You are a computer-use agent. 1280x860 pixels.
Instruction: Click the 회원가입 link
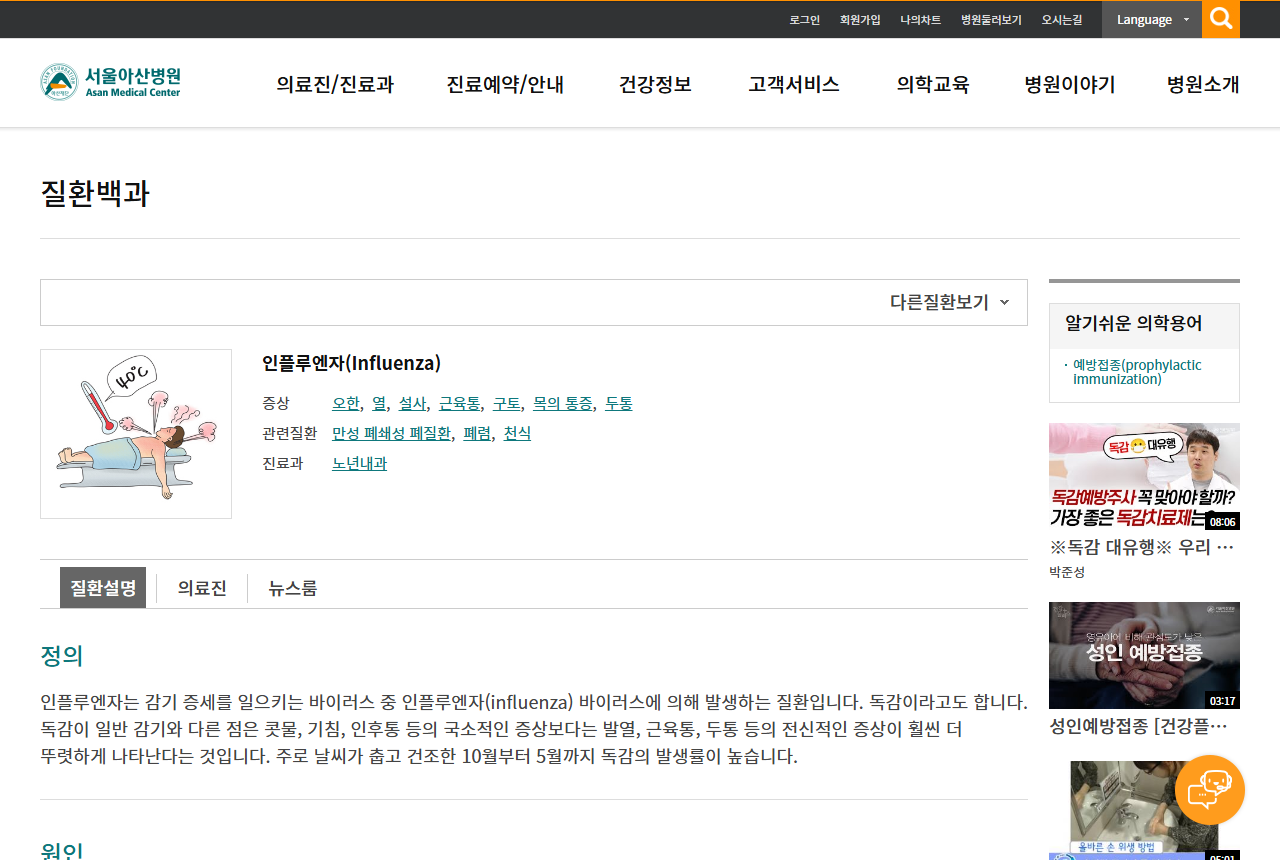tap(860, 19)
